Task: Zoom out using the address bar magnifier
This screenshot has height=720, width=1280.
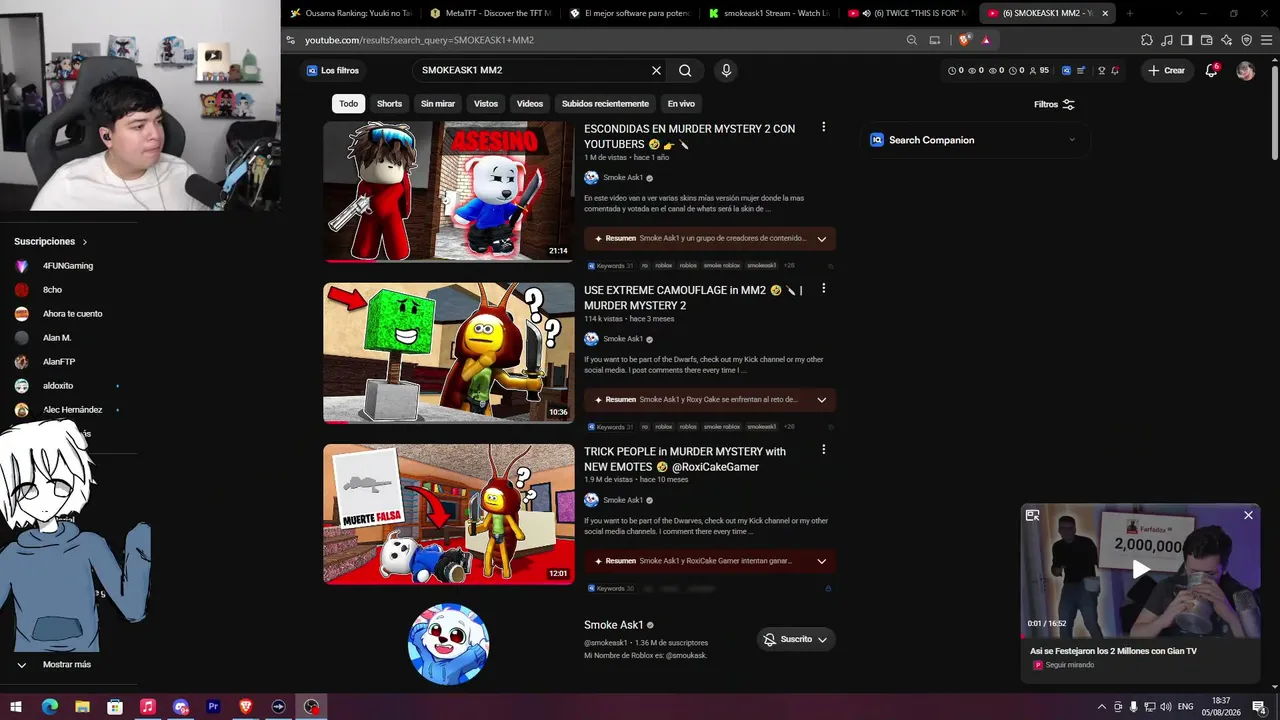Action: point(911,40)
